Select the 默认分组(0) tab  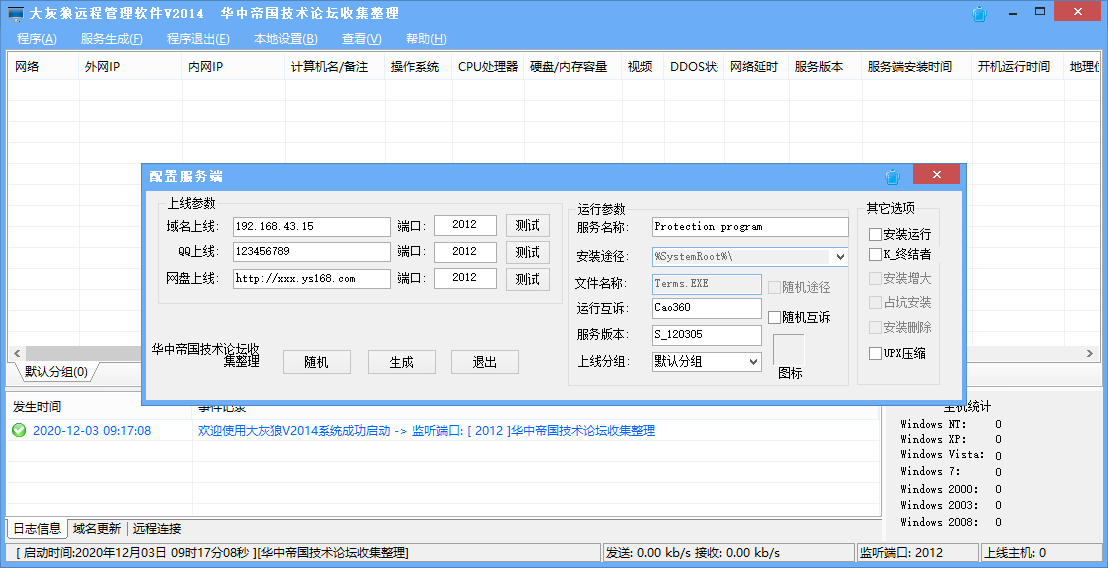click(55, 372)
